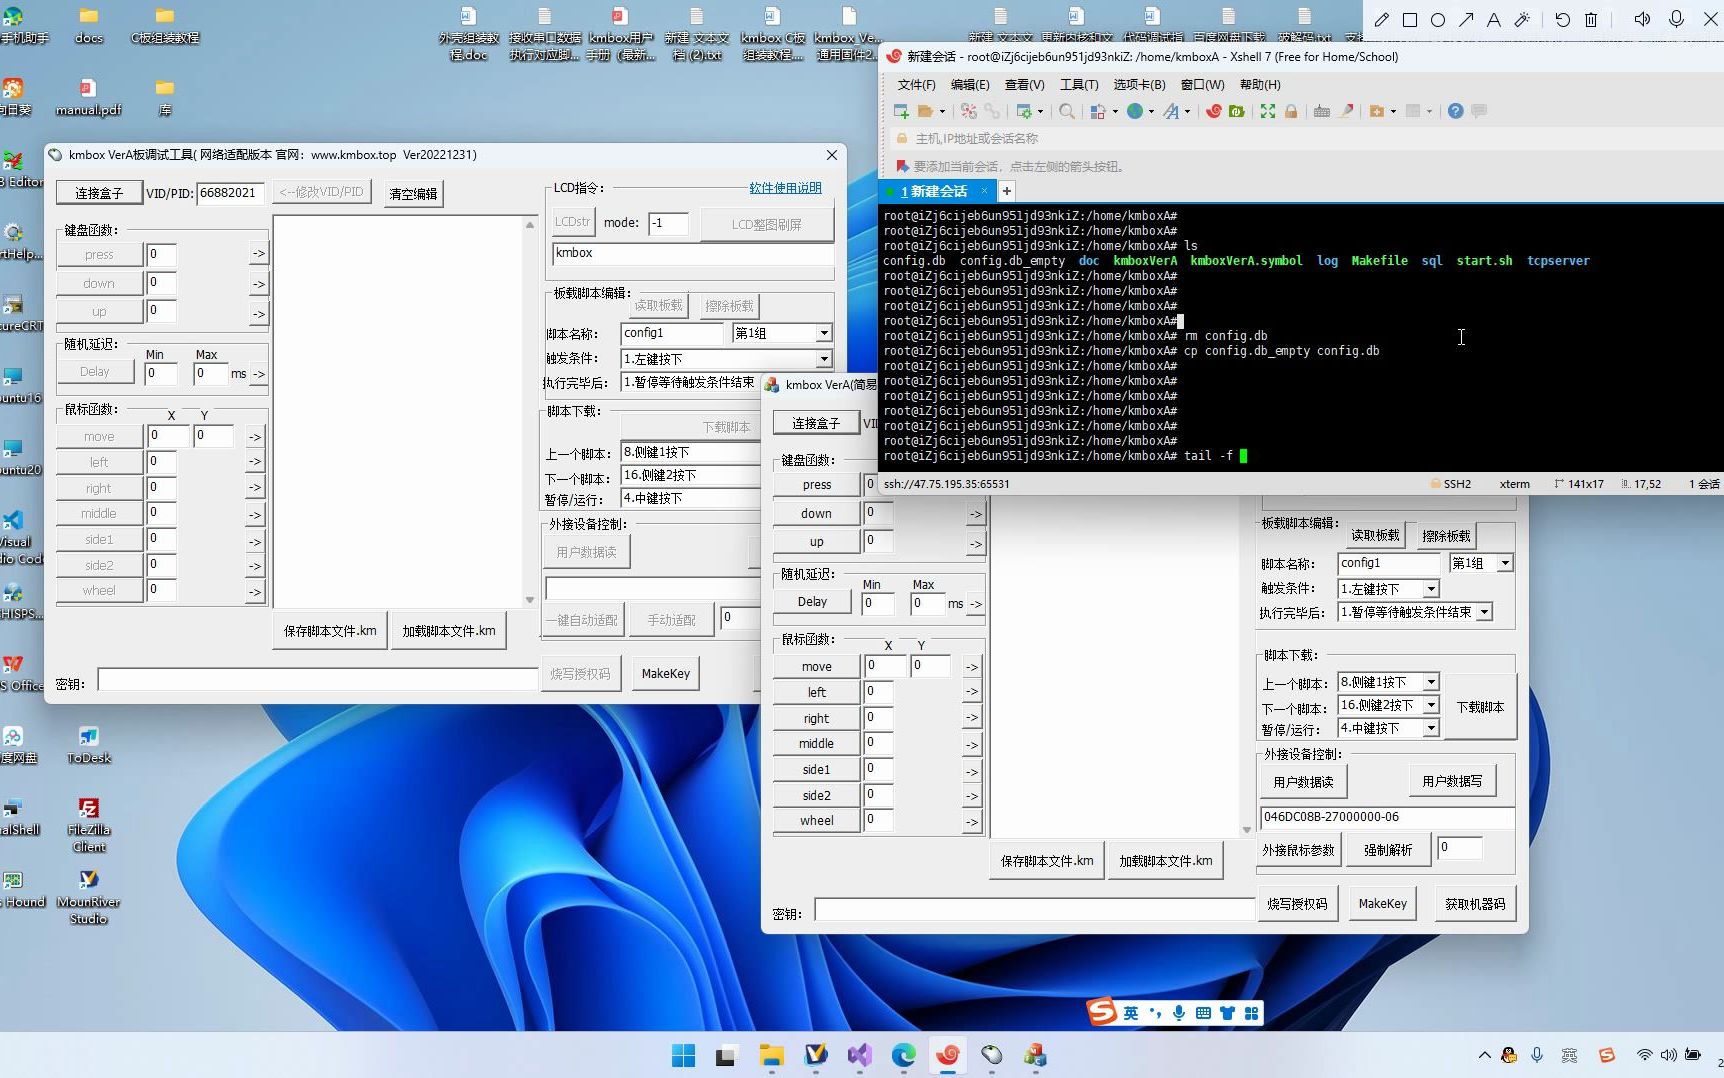Click the 密钥 input field in back window
Viewport: 1724px width, 1078px height.
pyautogui.click(x=318, y=680)
